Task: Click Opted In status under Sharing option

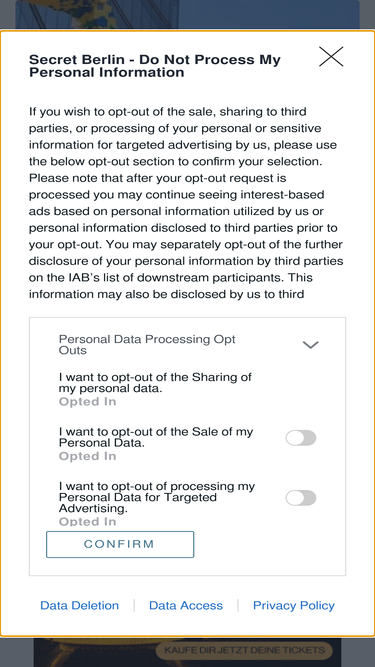Action: [x=87, y=402]
